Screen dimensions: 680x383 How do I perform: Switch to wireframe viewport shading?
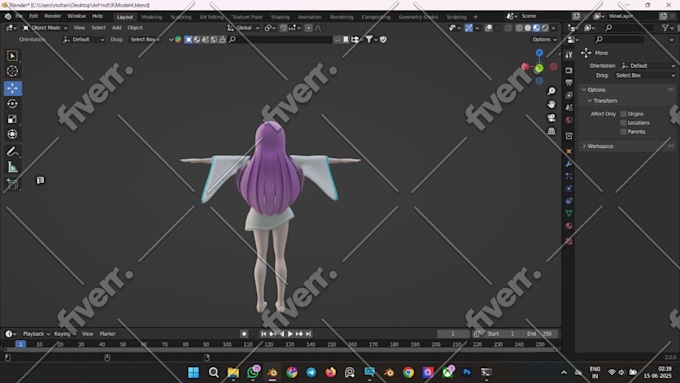519,28
